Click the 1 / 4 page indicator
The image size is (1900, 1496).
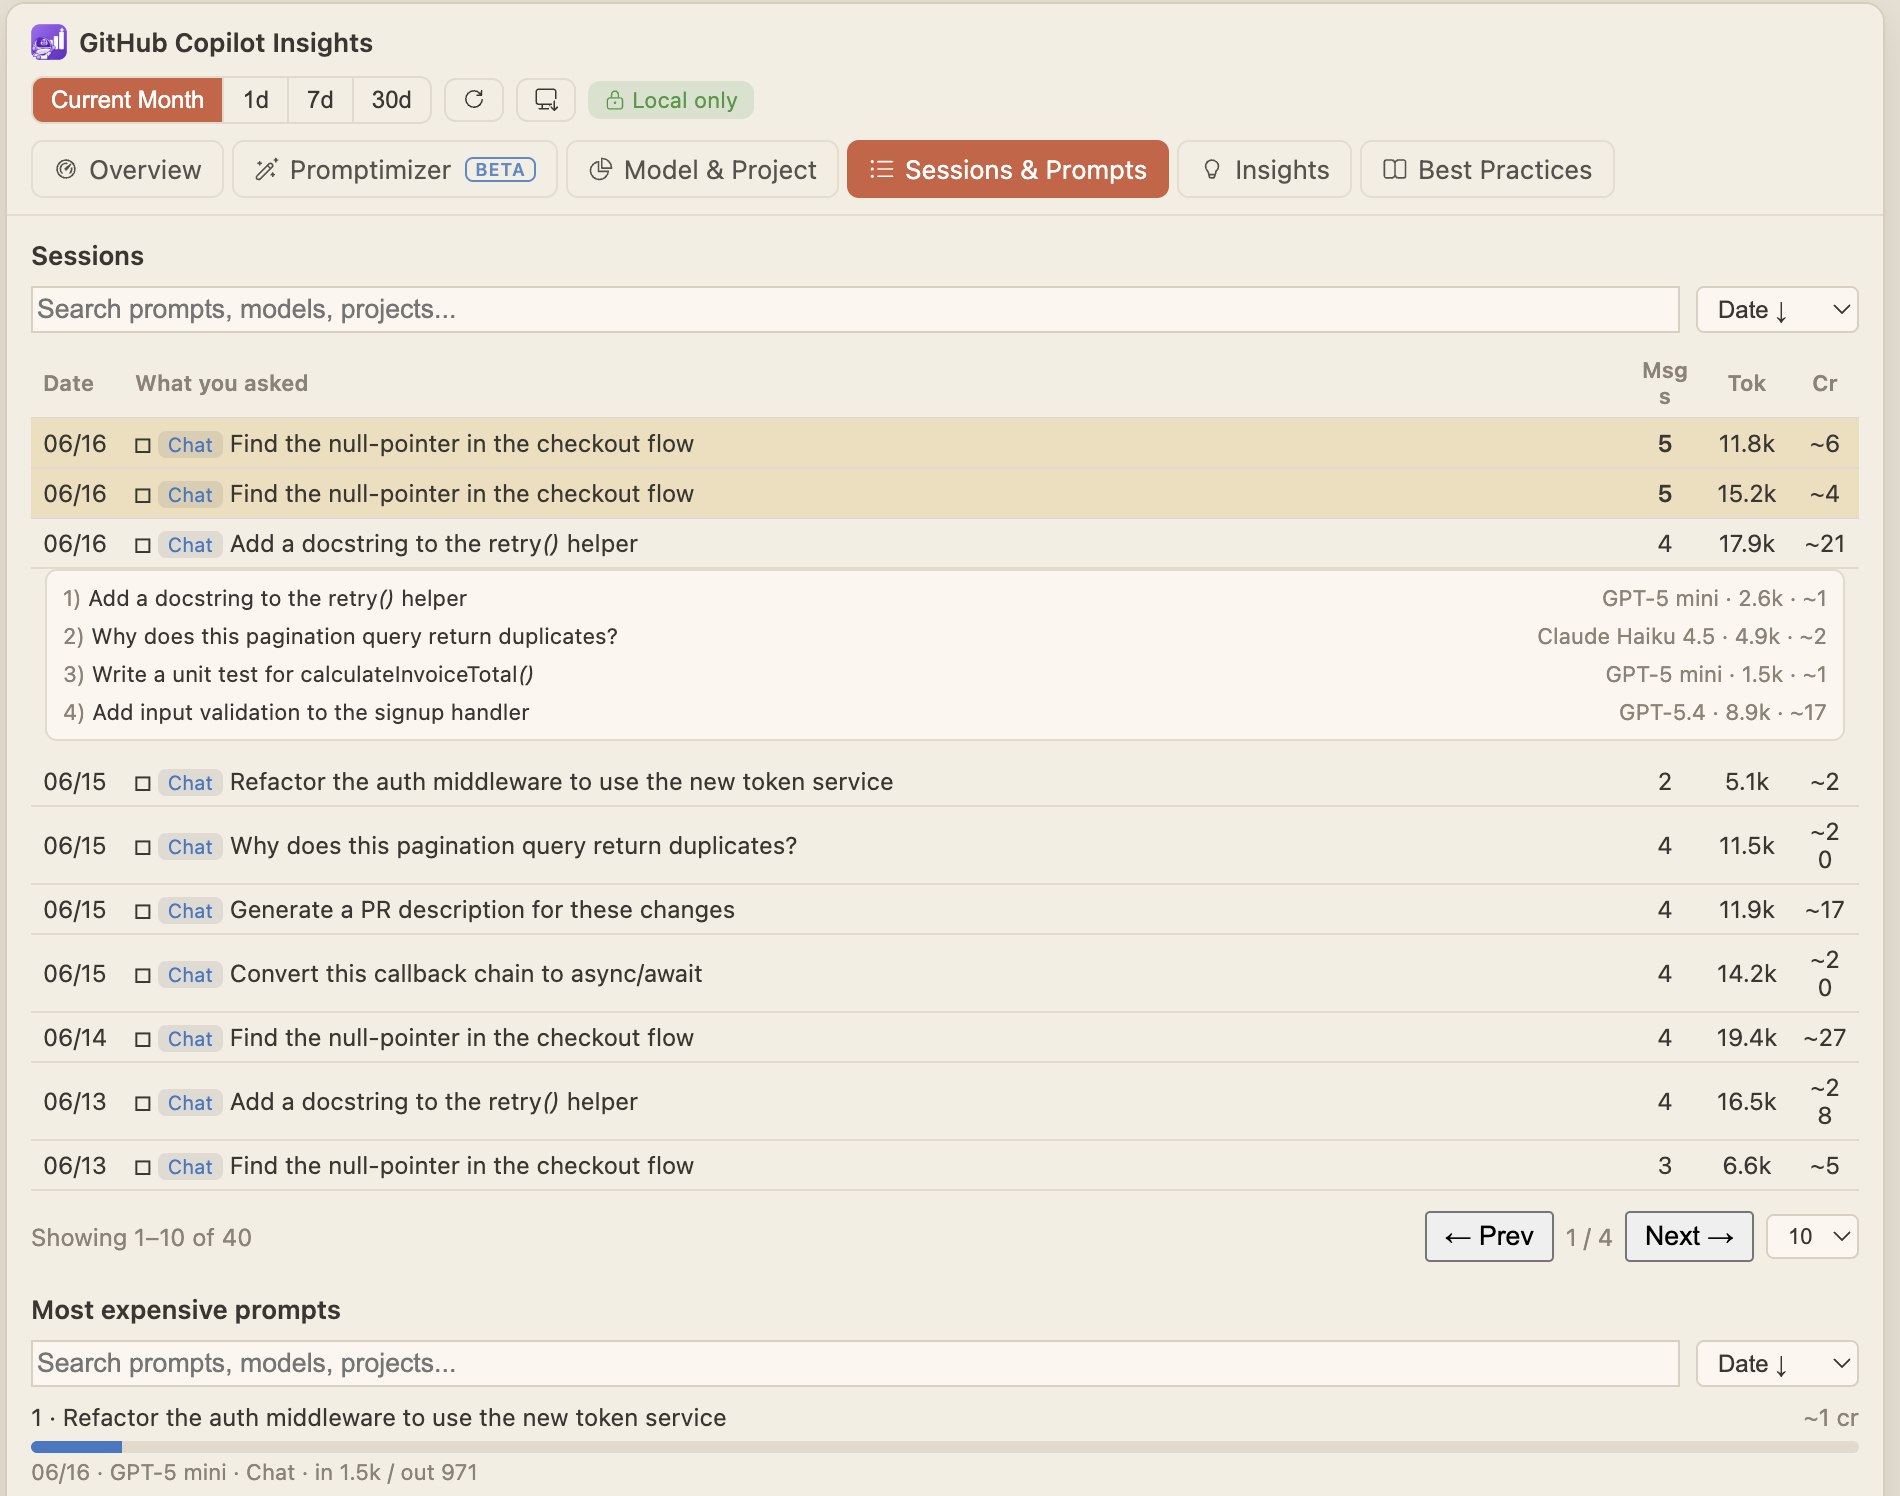coord(1589,1237)
